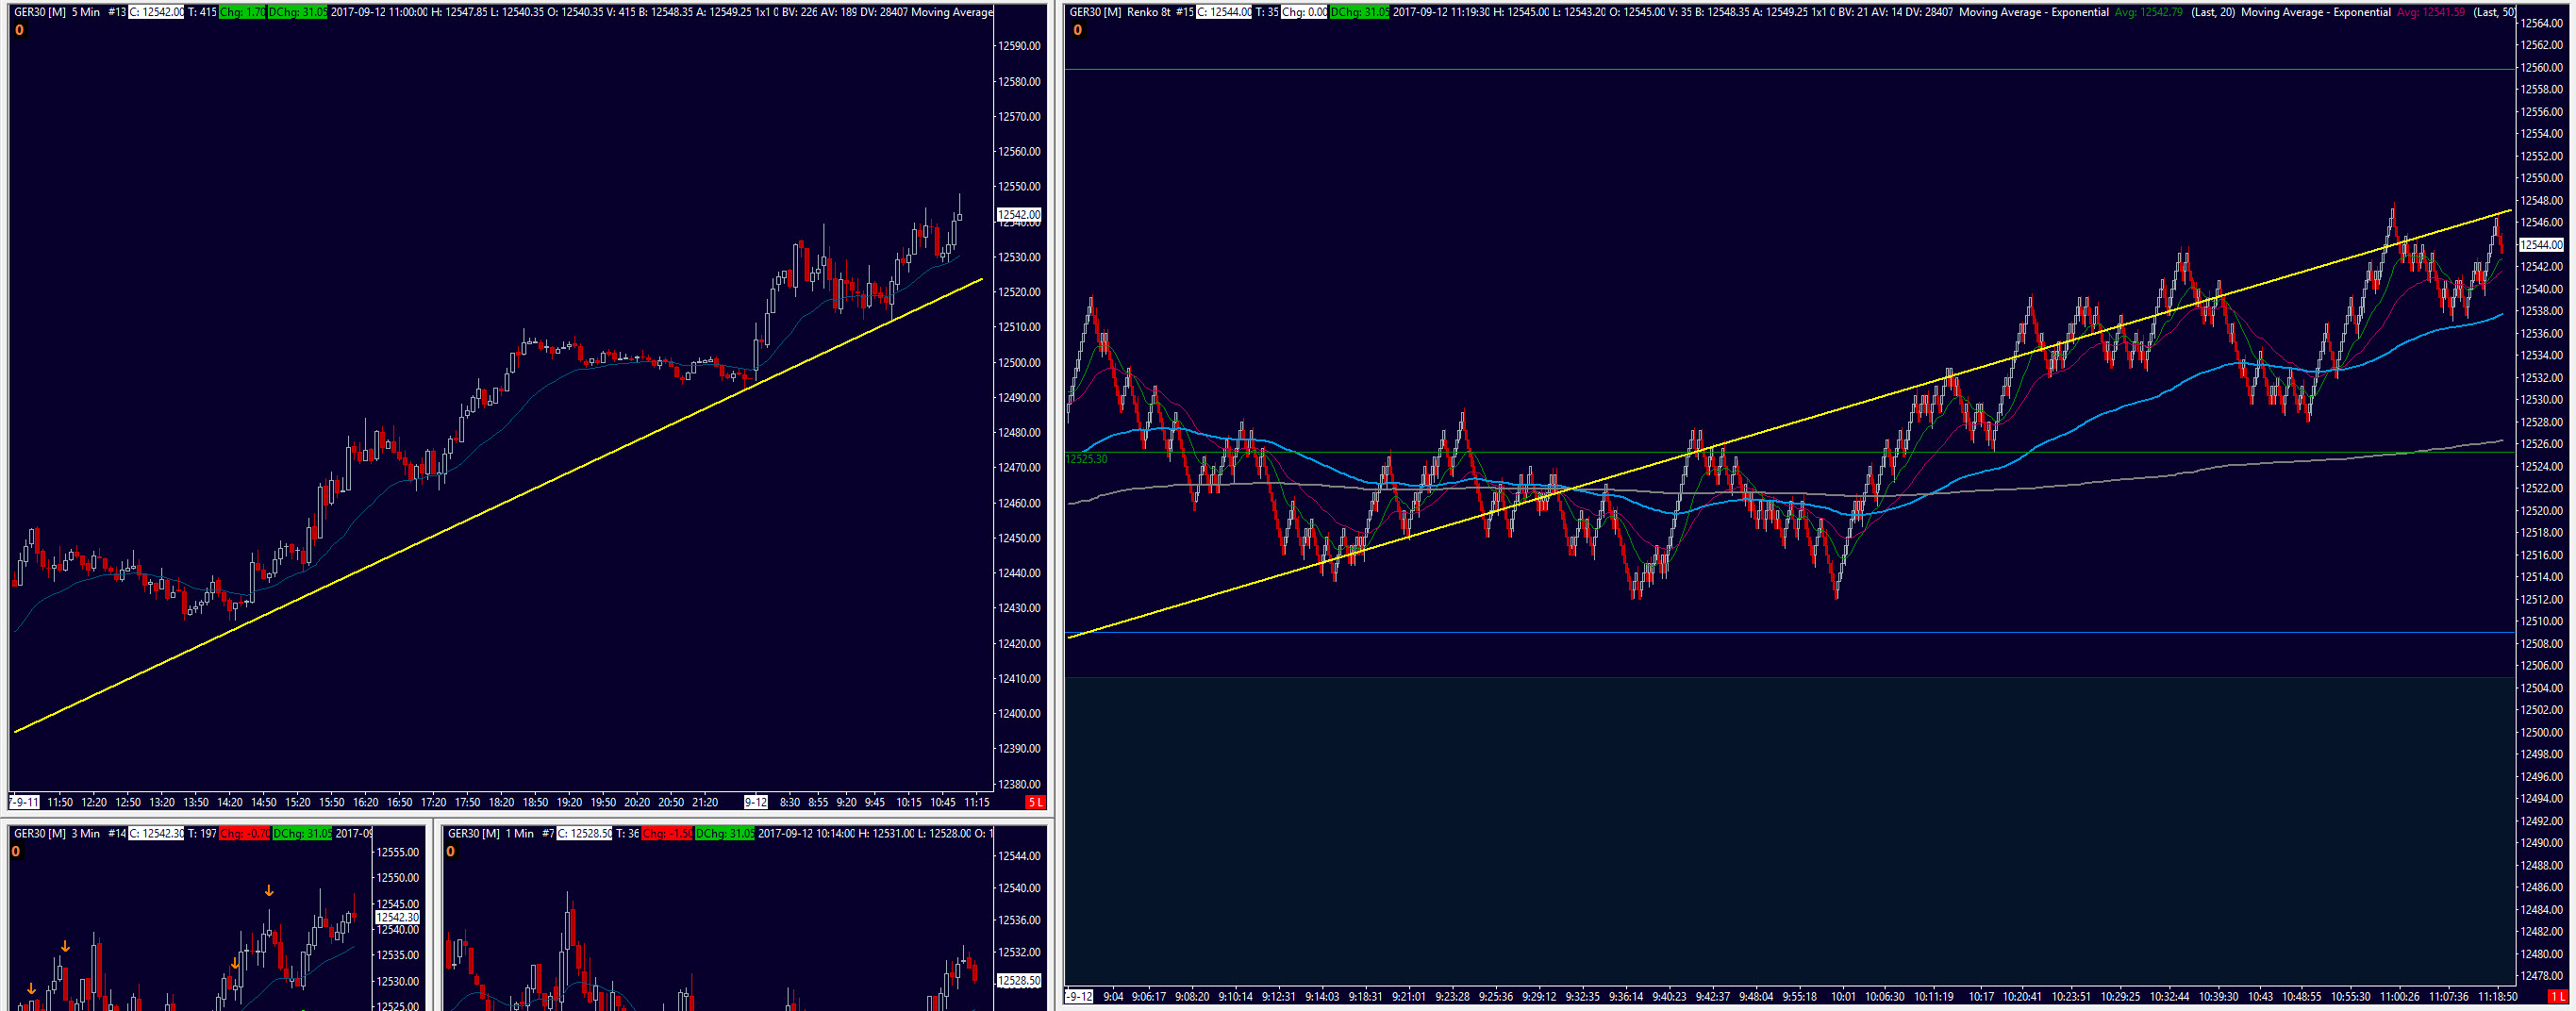
Task: Select the GER30 Renko 8t chart header title
Action: [x=1120, y=12]
